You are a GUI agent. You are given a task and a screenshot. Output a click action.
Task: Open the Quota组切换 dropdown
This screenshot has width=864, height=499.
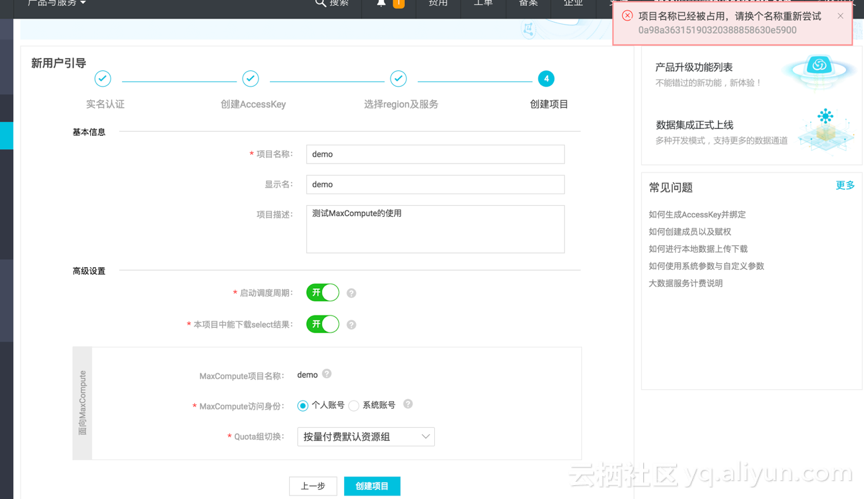click(x=366, y=437)
